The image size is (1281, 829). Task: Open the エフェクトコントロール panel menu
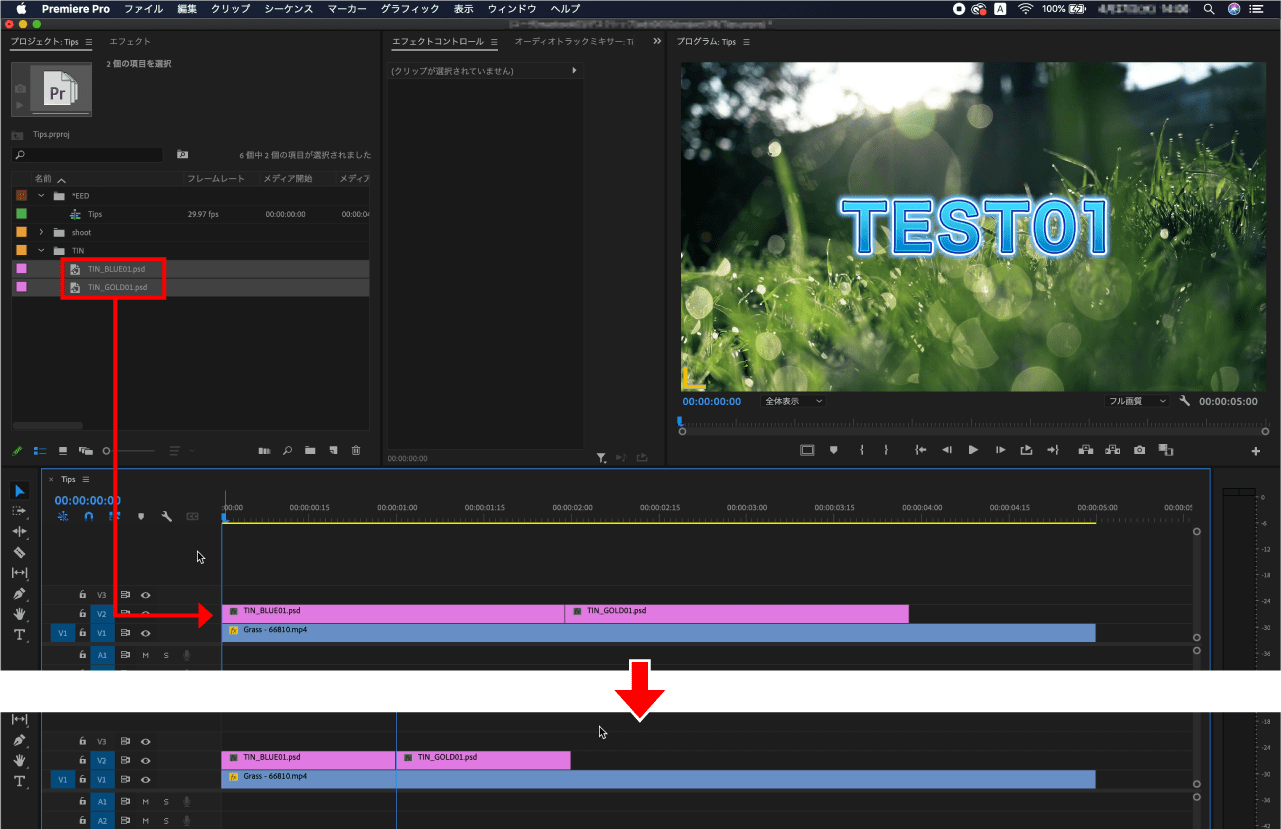click(494, 42)
